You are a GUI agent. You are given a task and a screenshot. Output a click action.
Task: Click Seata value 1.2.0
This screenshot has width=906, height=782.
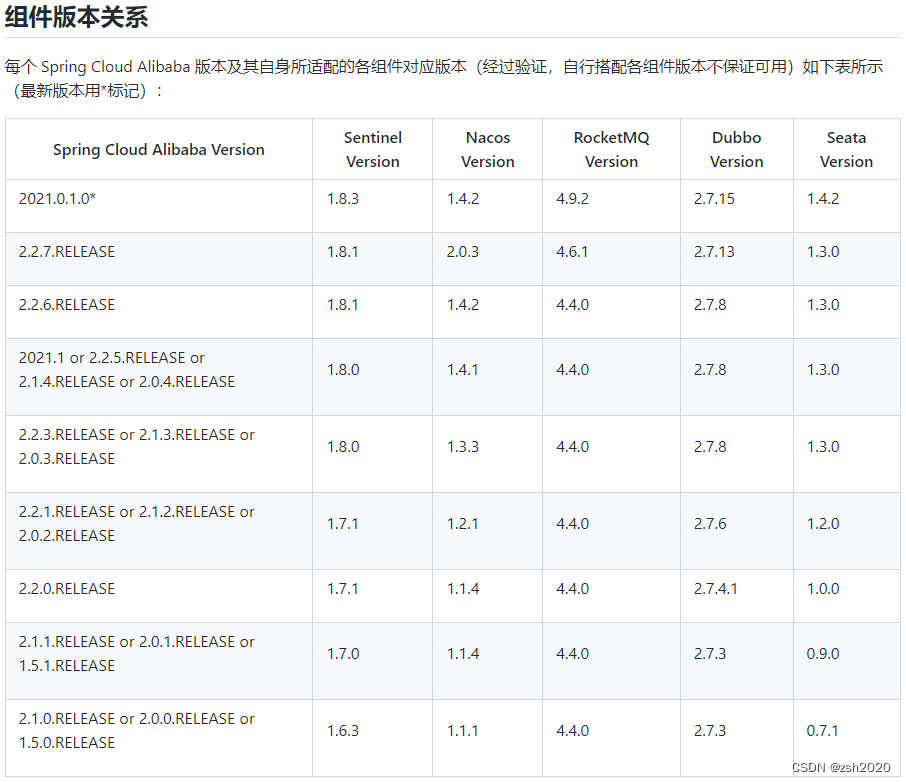click(823, 524)
